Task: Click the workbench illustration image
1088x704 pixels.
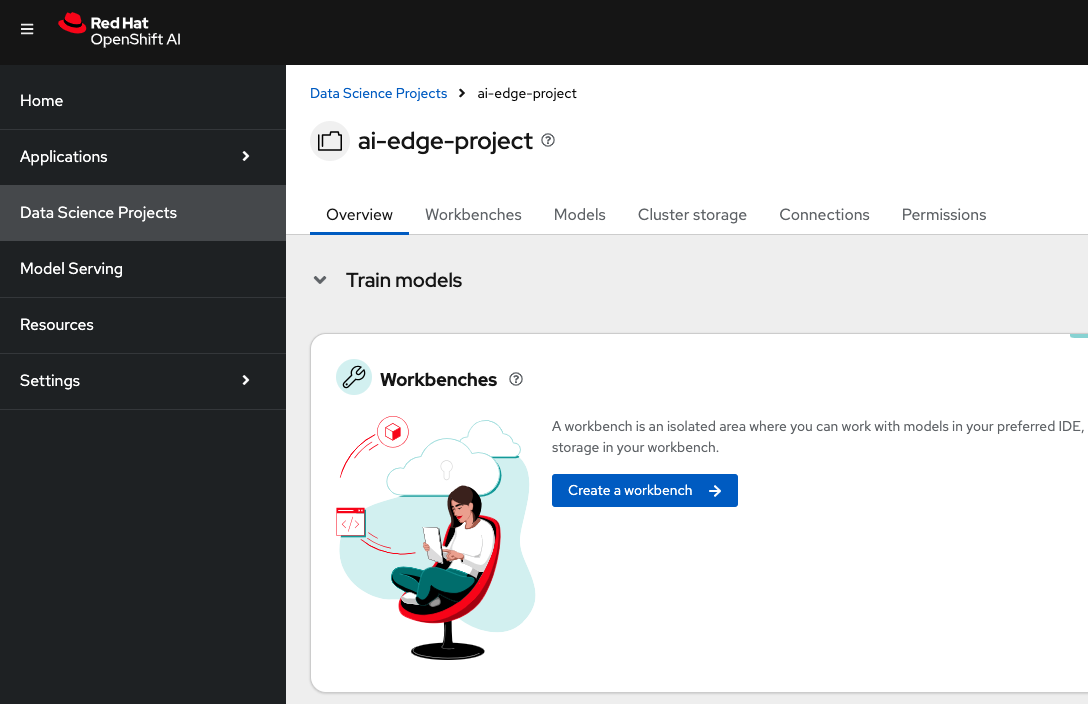Action: tap(435, 538)
